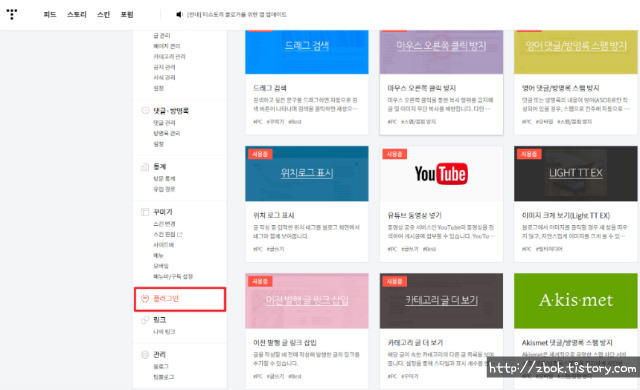The width and height of the screenshot is (640, 390).
Task: Click the plug 플러그인 icon
Action: [145, 299]
